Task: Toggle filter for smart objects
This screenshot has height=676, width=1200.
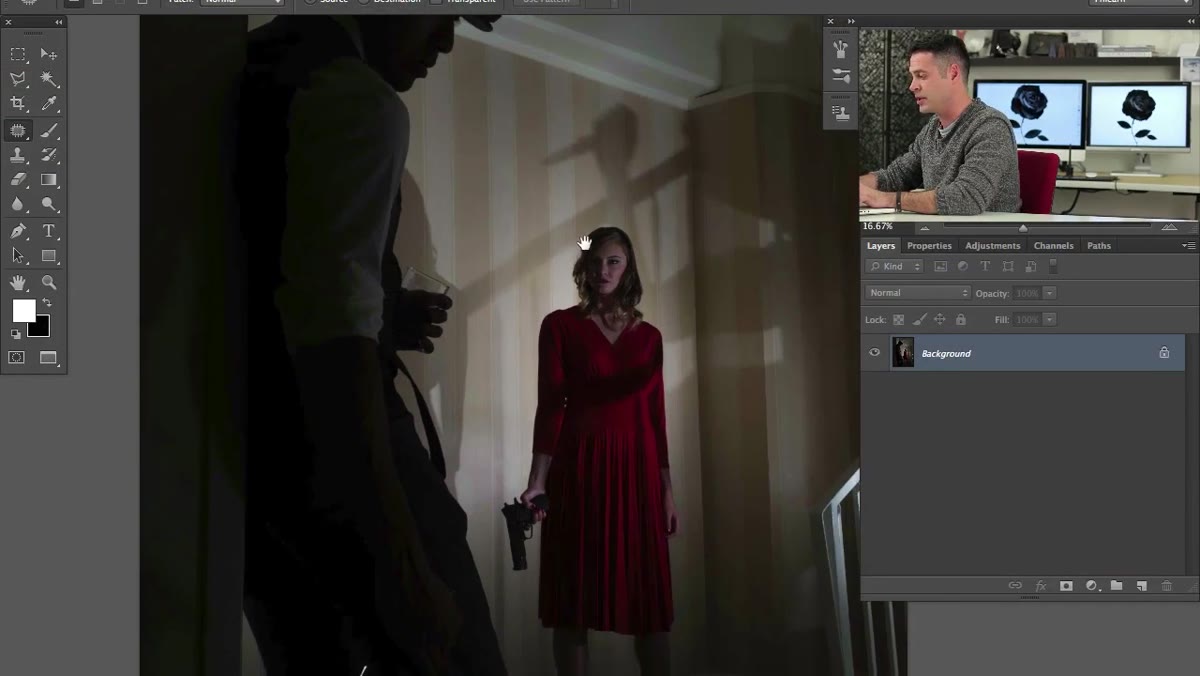Action: (x=1030, y=266)
